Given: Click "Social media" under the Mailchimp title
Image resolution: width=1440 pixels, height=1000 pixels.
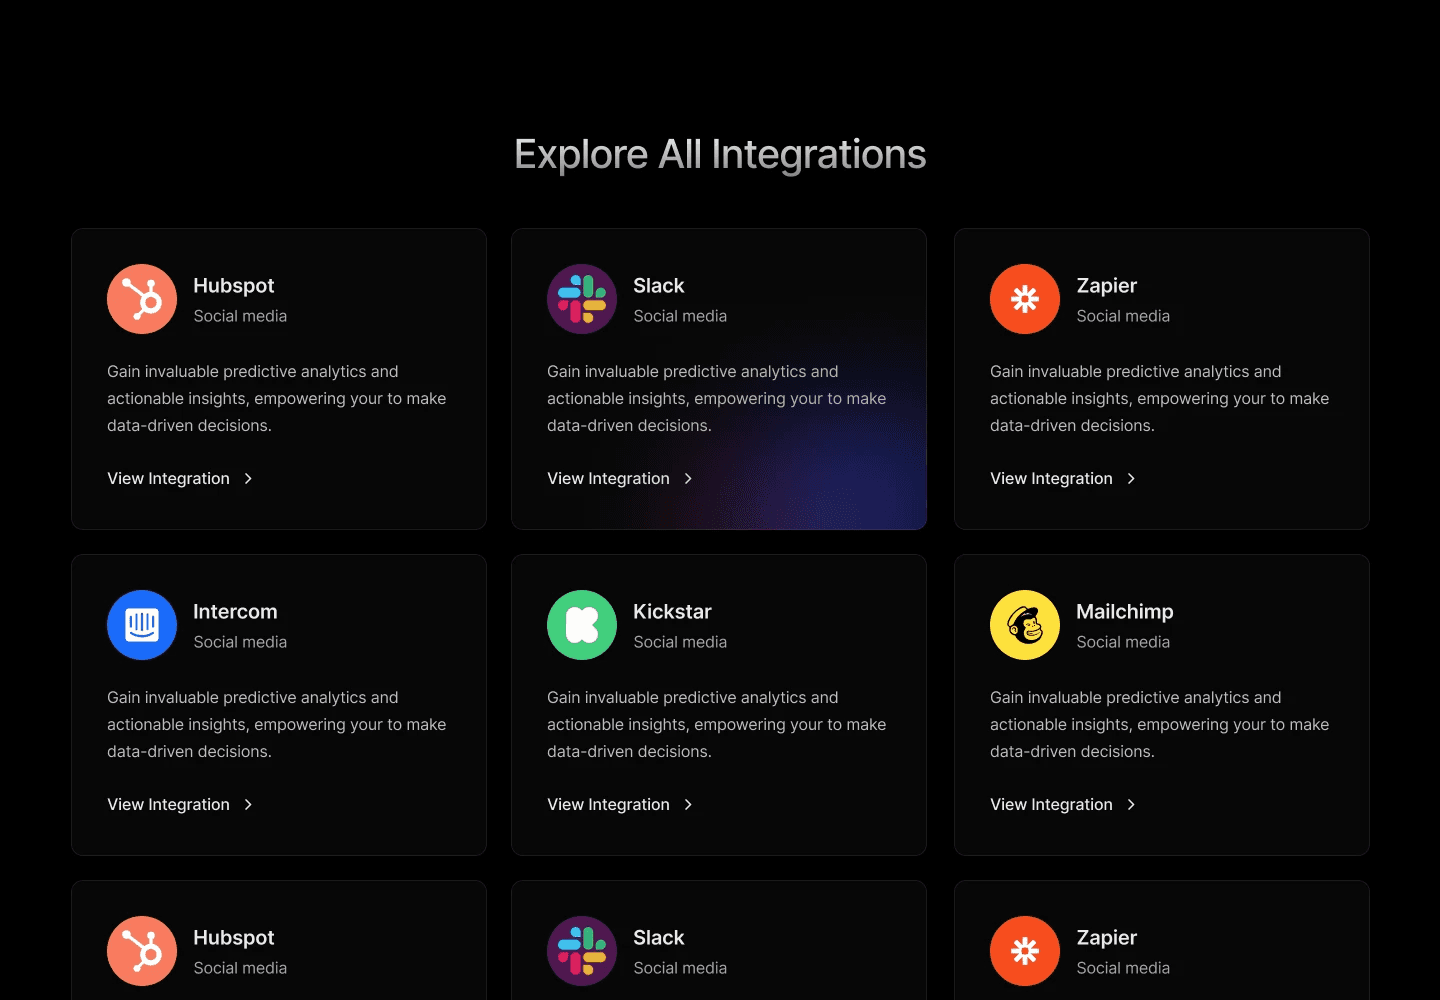Looking at the screenshot, I should 1123,642.
